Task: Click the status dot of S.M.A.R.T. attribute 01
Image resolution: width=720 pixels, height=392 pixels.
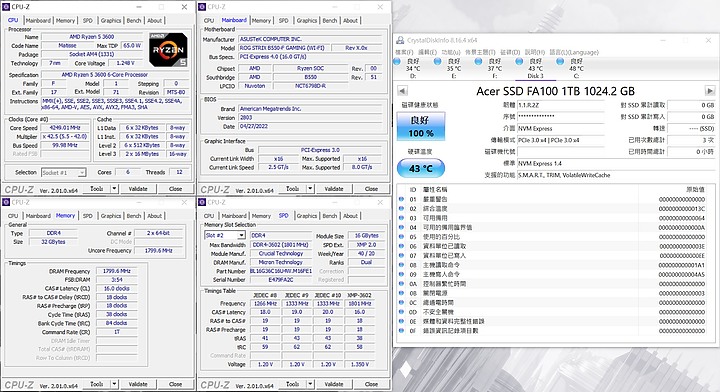Action: 401,199
